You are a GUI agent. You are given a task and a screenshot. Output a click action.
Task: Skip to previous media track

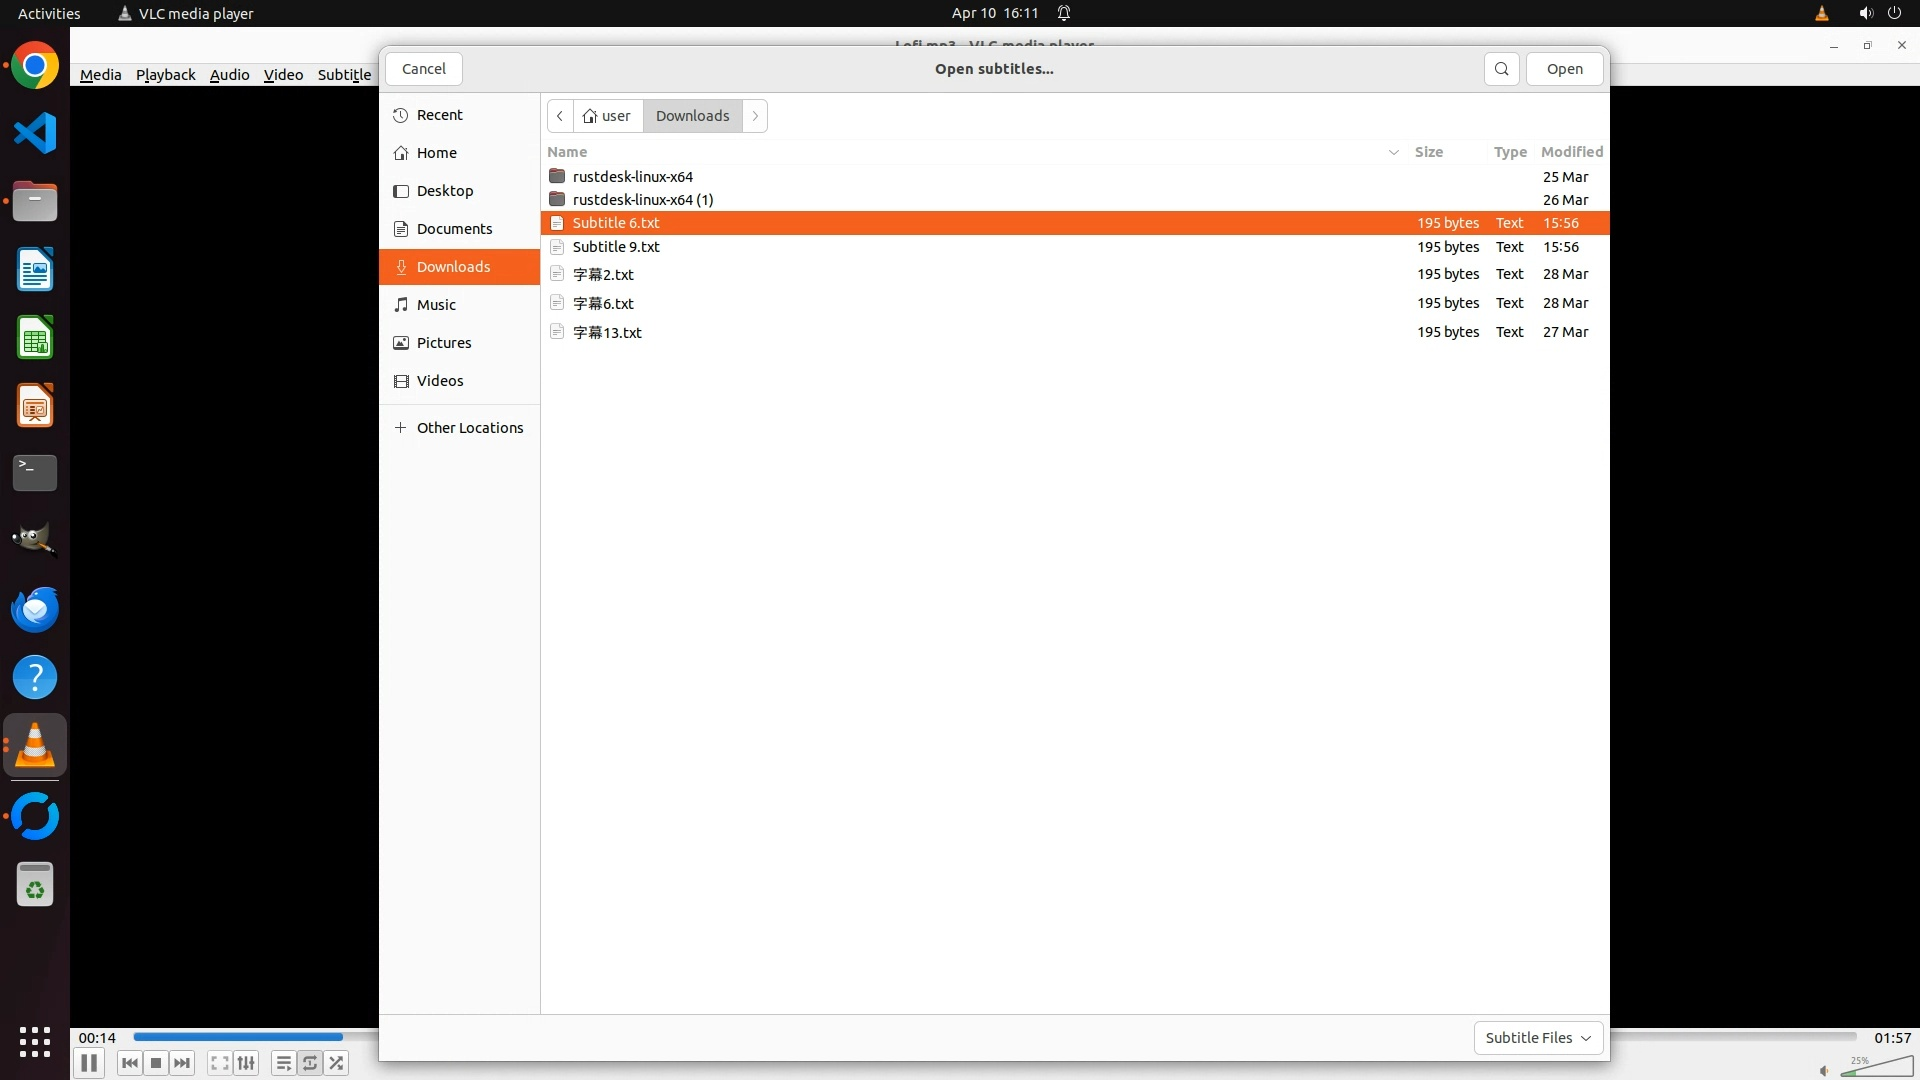click(x=129, y=1063)
